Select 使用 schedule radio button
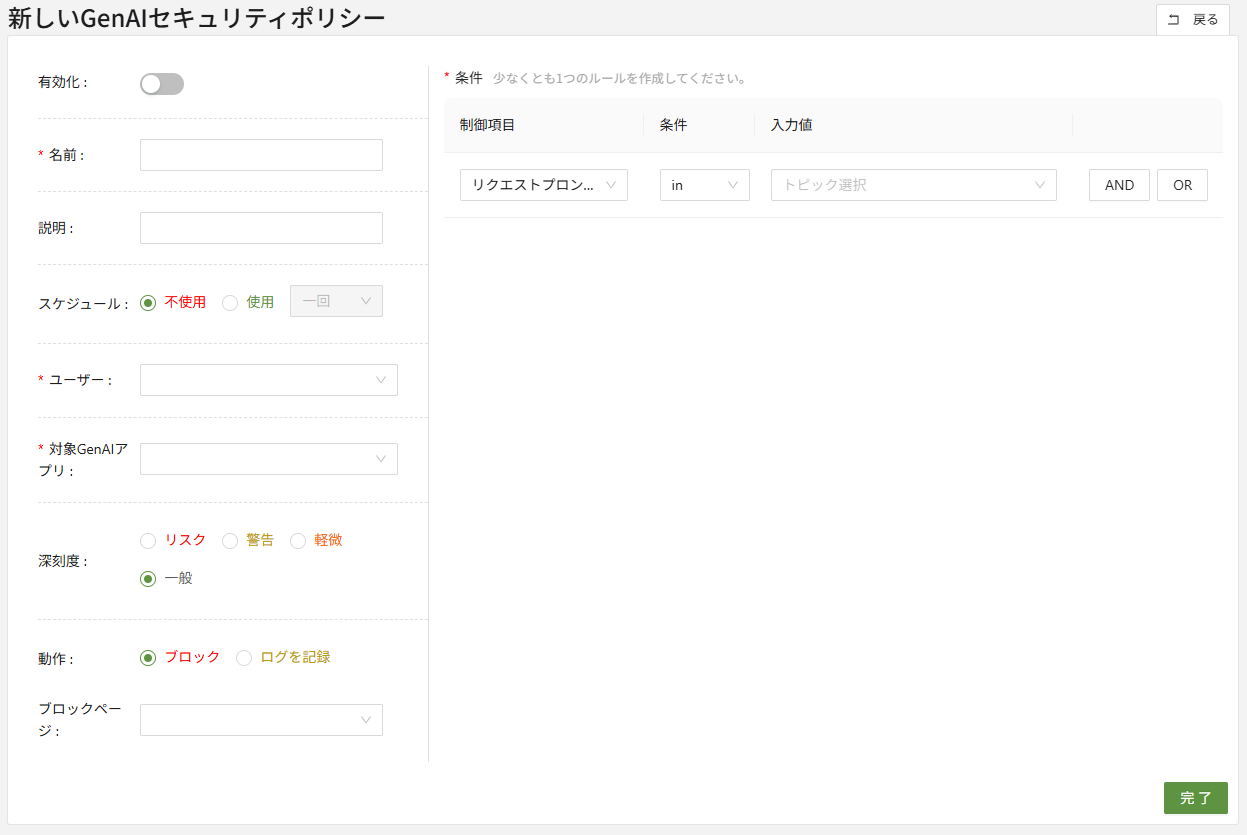The height and width of the screenshot is (835, 1247). (231, 303)
